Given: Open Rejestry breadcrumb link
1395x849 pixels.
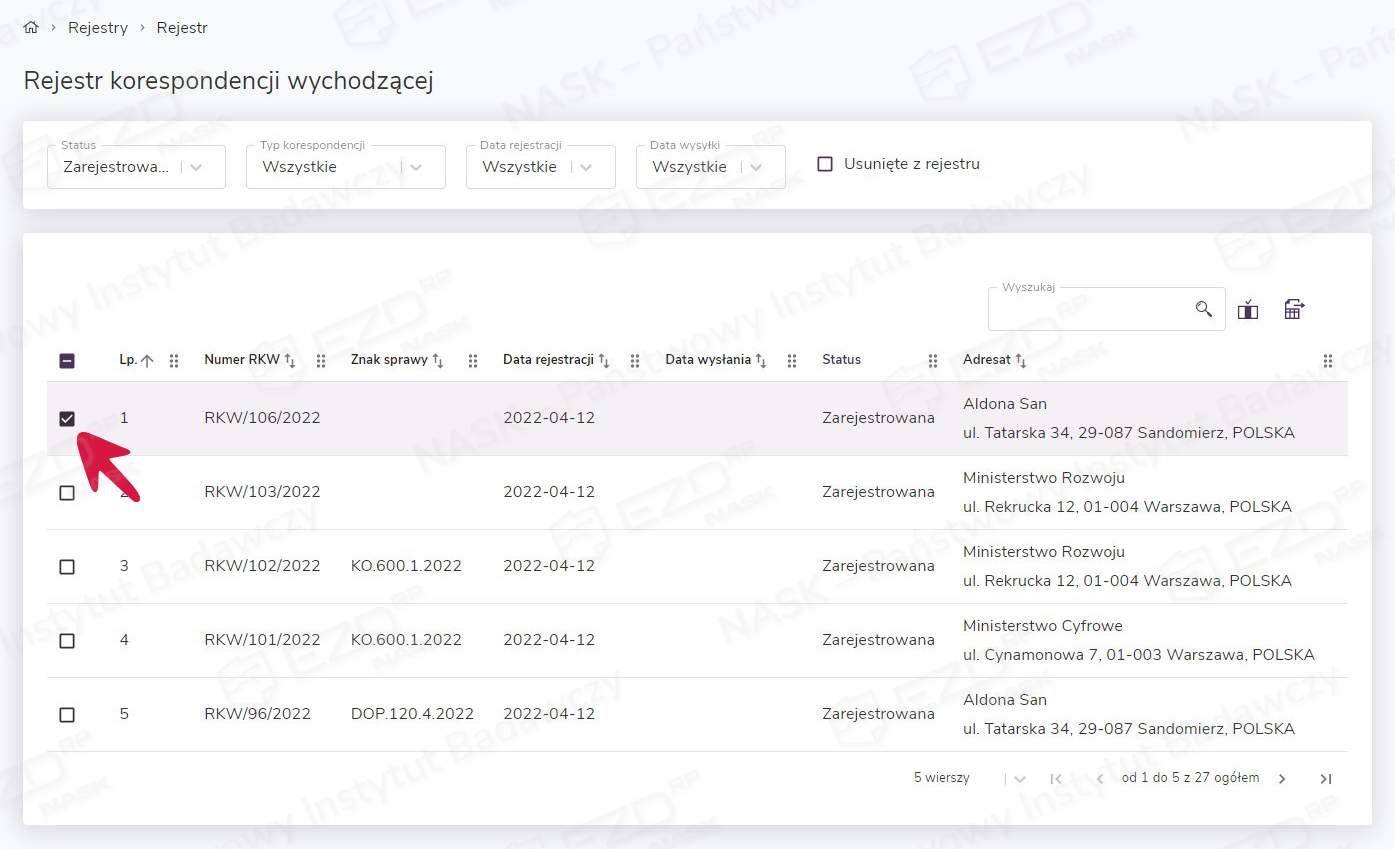Looking at the screenshot, I should (98, 28).
